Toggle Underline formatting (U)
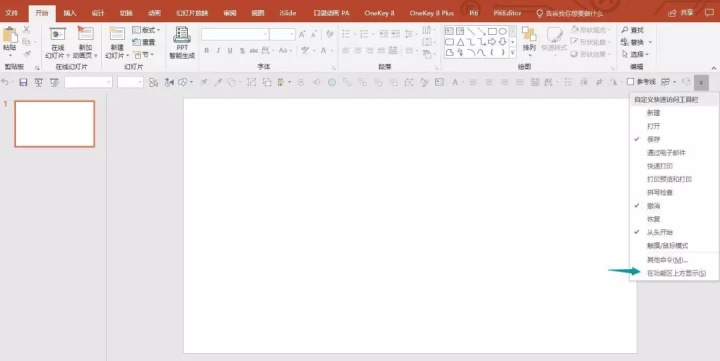 coord(230,51)
